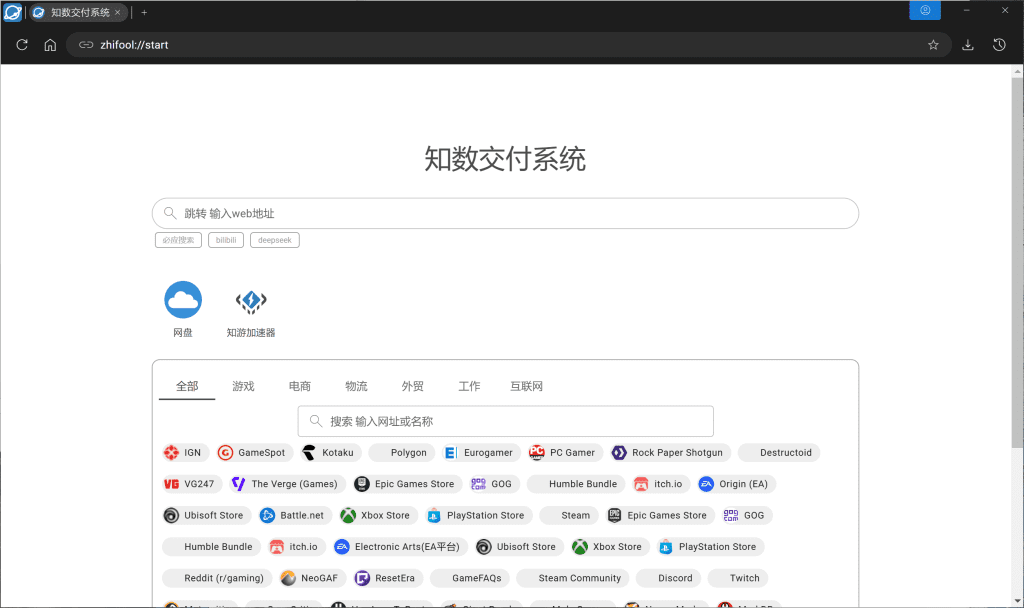This screenshot has height=608, width=1024.
Task: Open a new tab with plus icon
Action: tap(144, 12)
